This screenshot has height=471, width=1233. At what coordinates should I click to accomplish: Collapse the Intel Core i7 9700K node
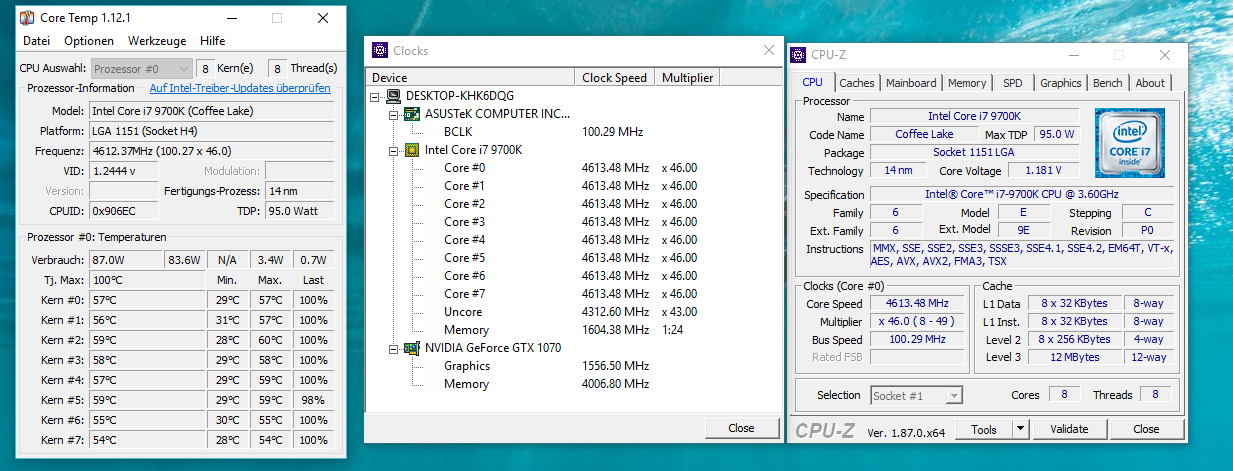pyautogui.click(x=394, y=150)
